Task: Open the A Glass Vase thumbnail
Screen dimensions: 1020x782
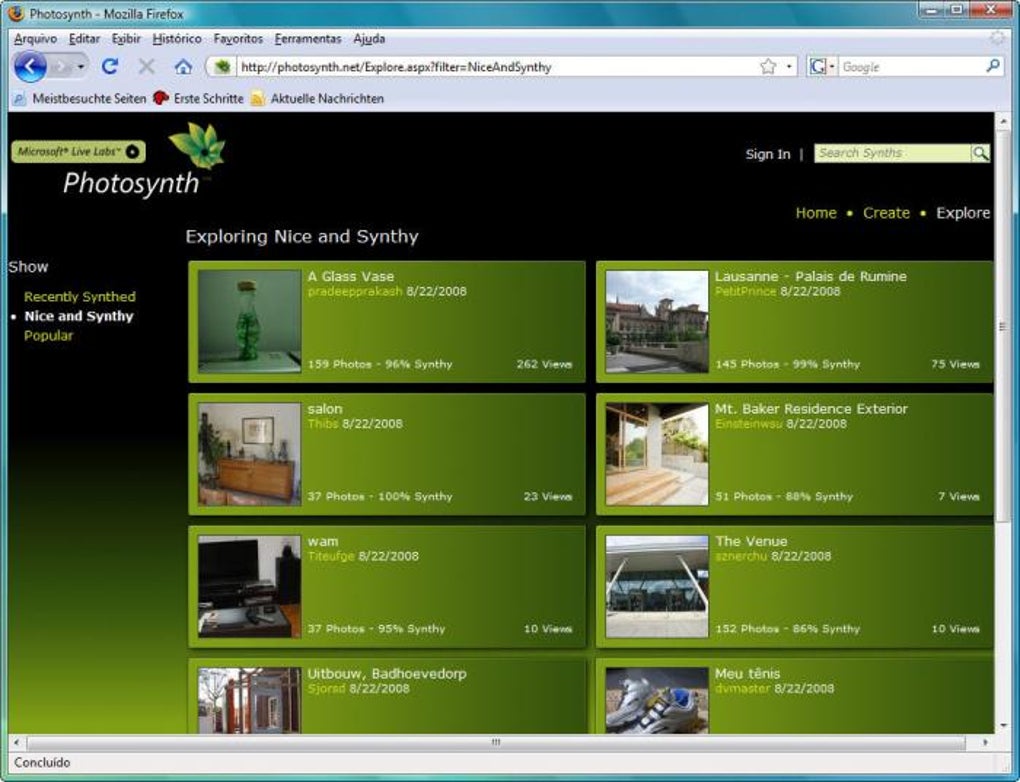Action: click(x=249, y=321)
